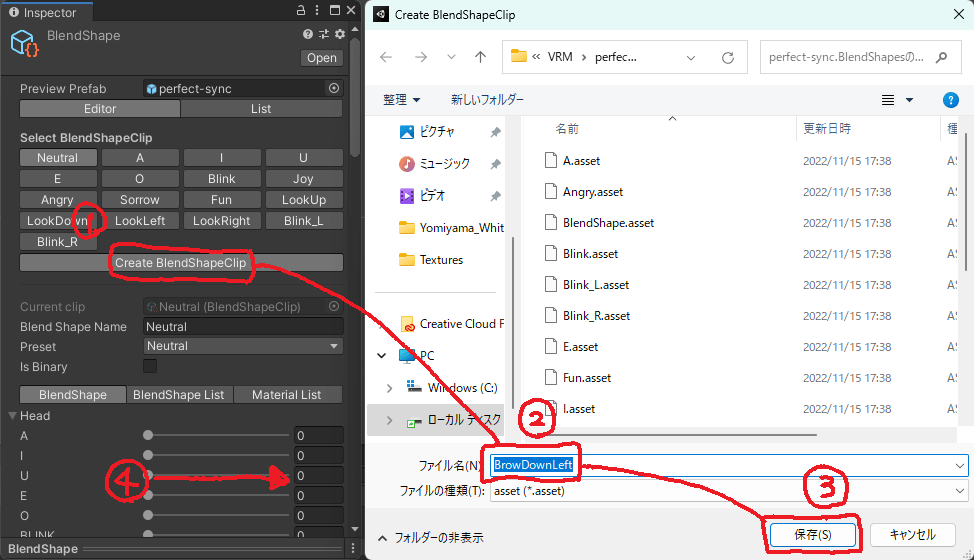The width and height of the screenshot is (974, 560).
Task: Click the file name field containing BrowDownLeft
Action: click(728, 465)
